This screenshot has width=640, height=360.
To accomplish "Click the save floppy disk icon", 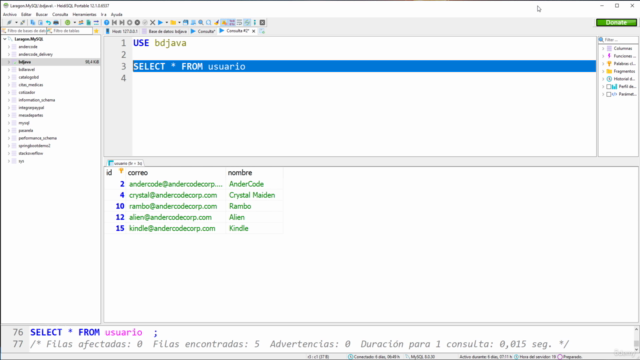I will coord(186,22).
